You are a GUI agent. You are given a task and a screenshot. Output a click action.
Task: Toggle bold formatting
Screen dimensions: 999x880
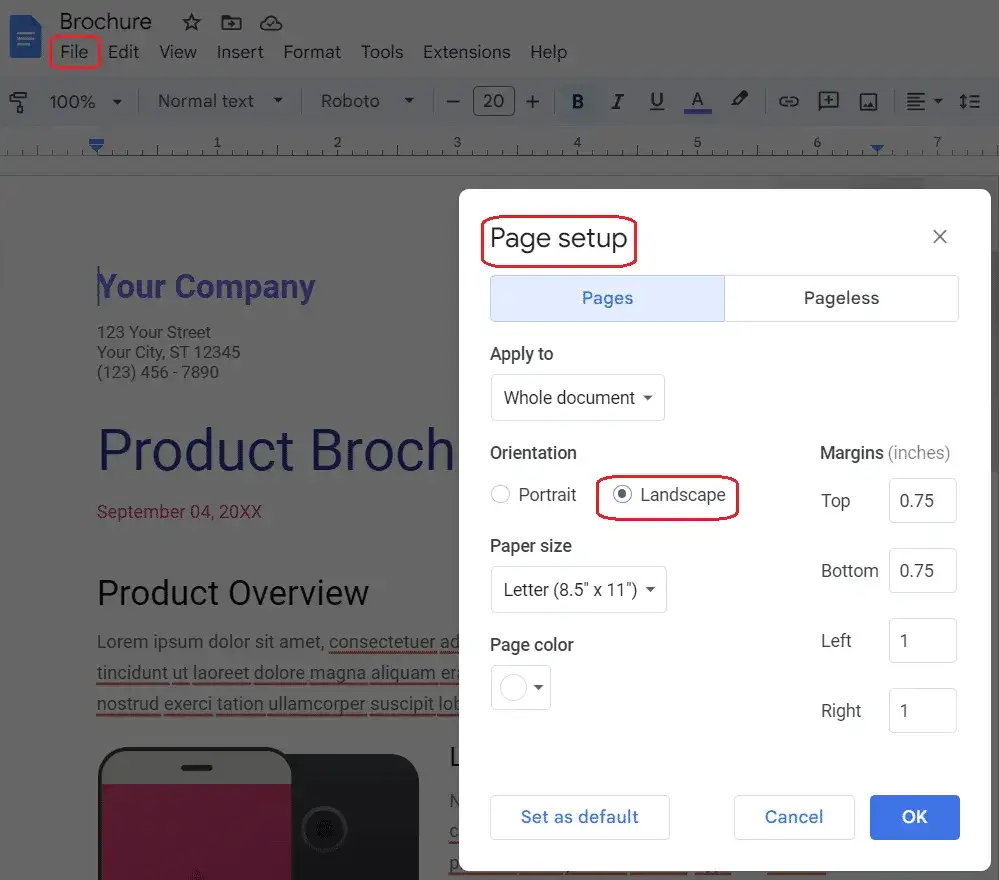click(577, 101)
